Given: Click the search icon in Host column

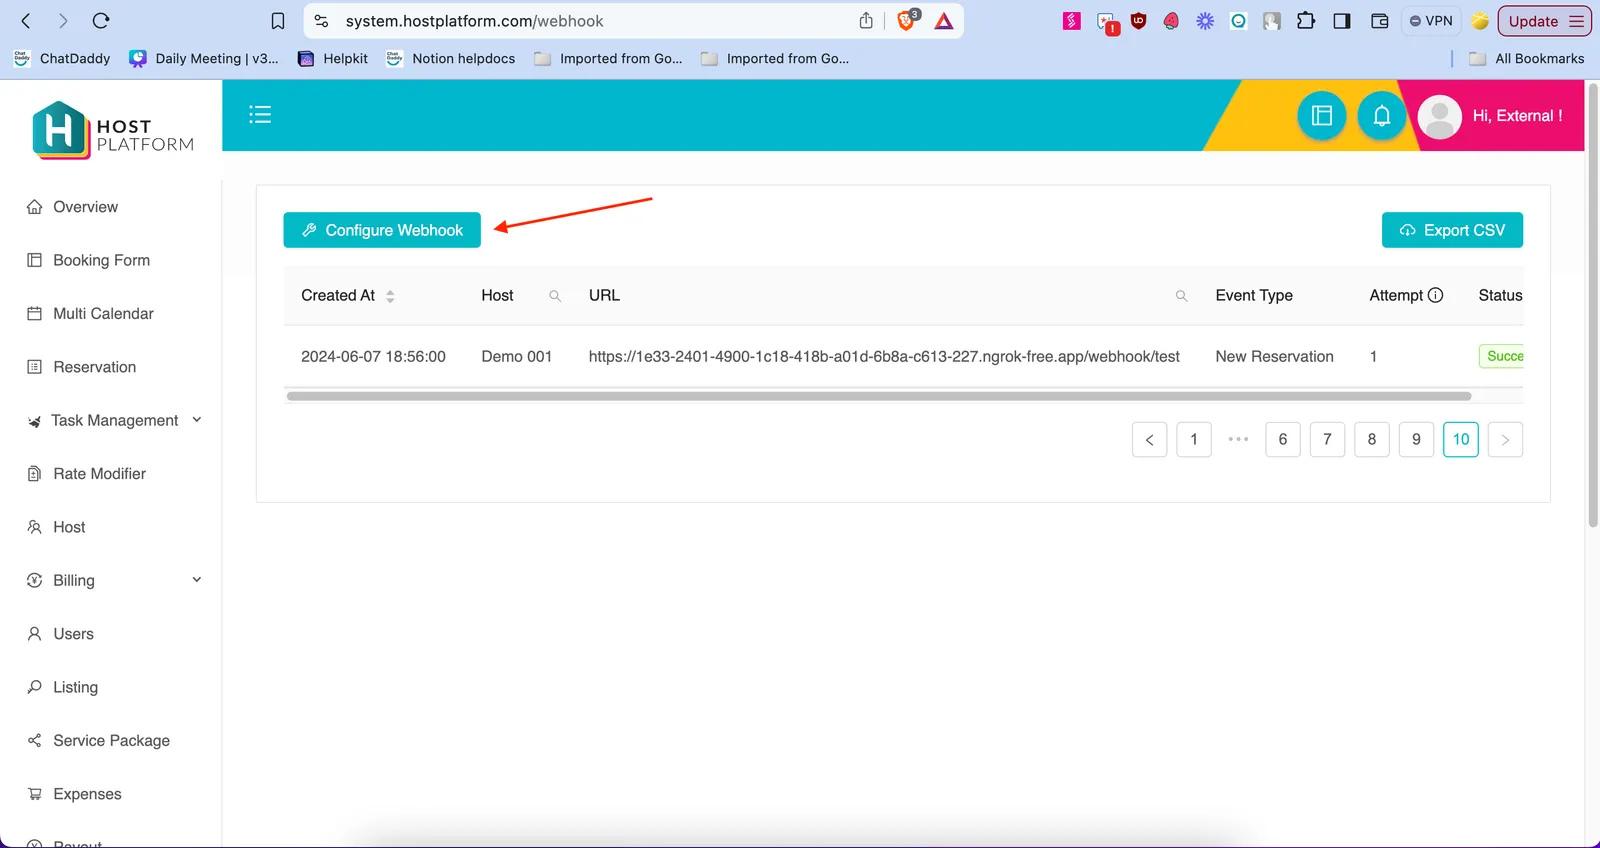Looking at the screenshot, I should coord(555,296).
